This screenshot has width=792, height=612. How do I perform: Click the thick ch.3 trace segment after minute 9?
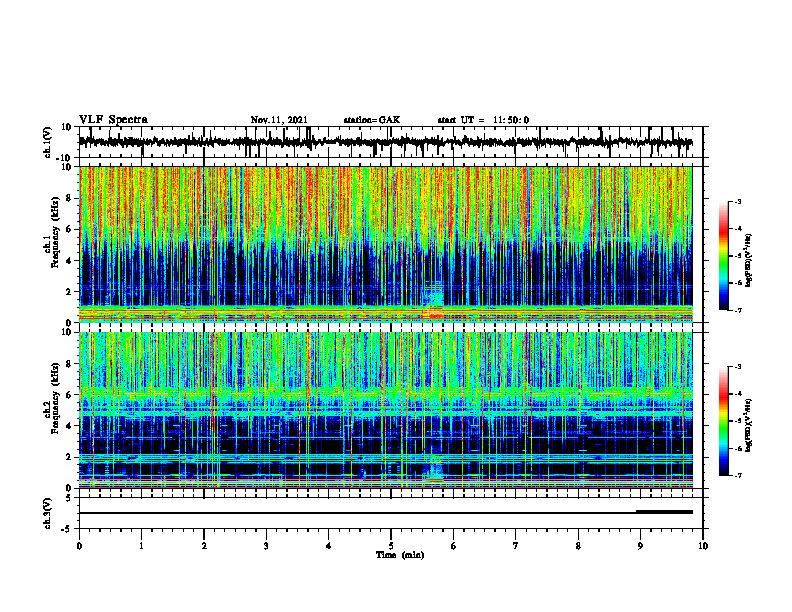pyautogui.click(x=664, y=512)
